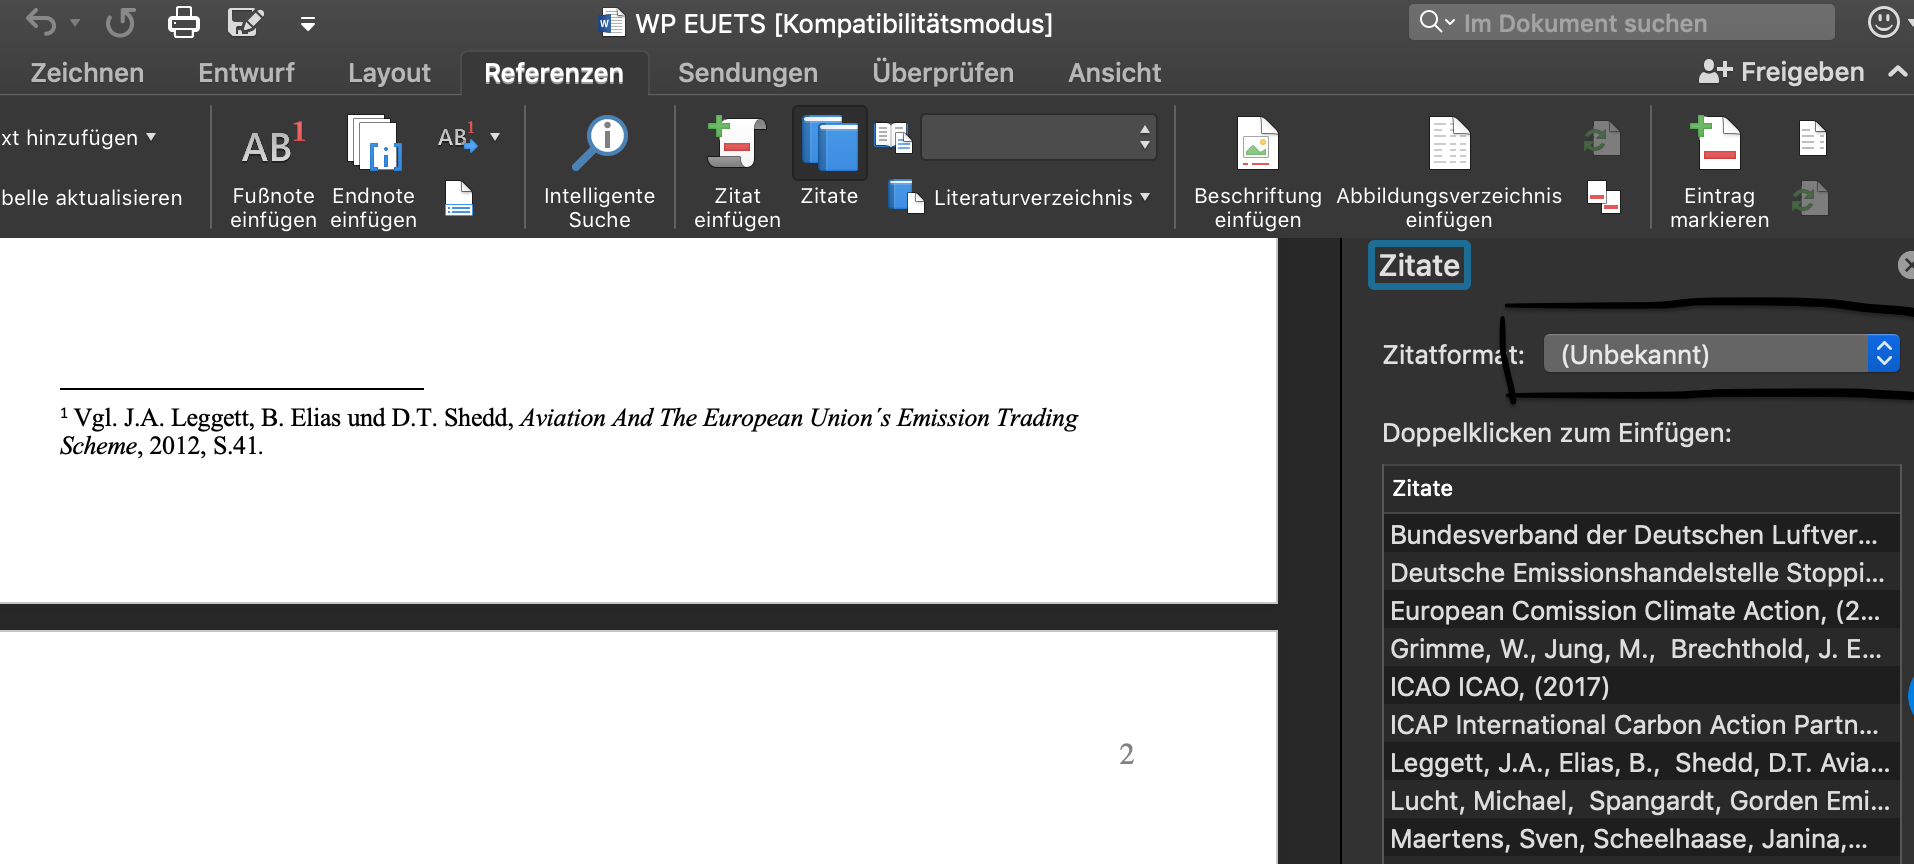Viewport: 1914px width, 864px height.
Task: Click the next footnote AB arrow icon
Action: point(457,137)
